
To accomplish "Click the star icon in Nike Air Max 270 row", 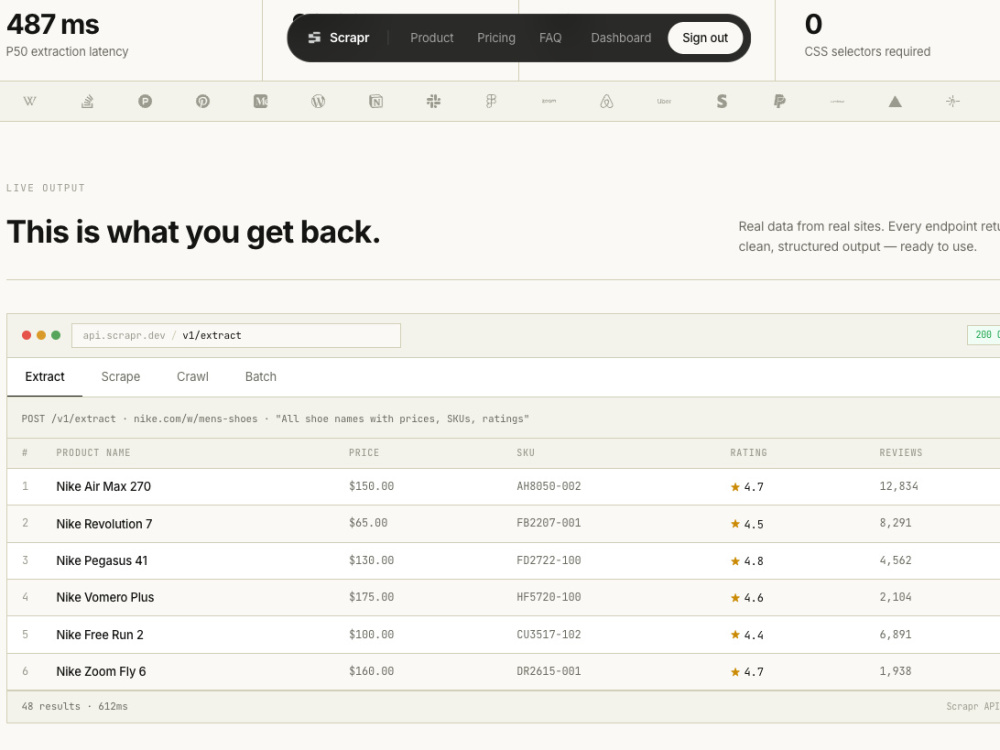I will [x=735, y=487].
